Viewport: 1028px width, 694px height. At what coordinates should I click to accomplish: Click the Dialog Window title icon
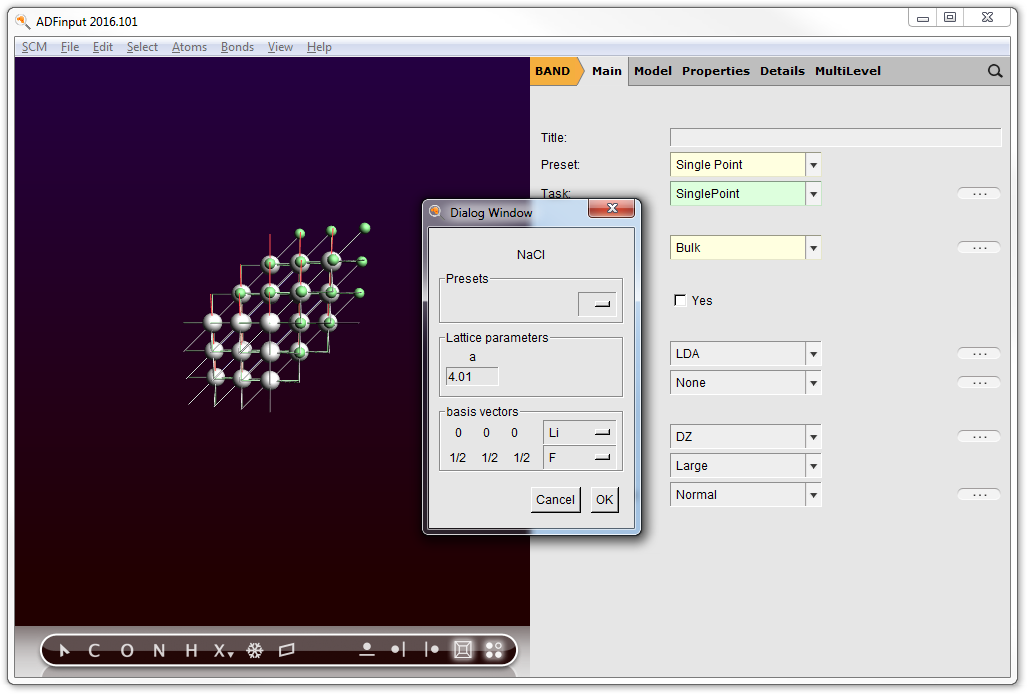click(435, 212)
